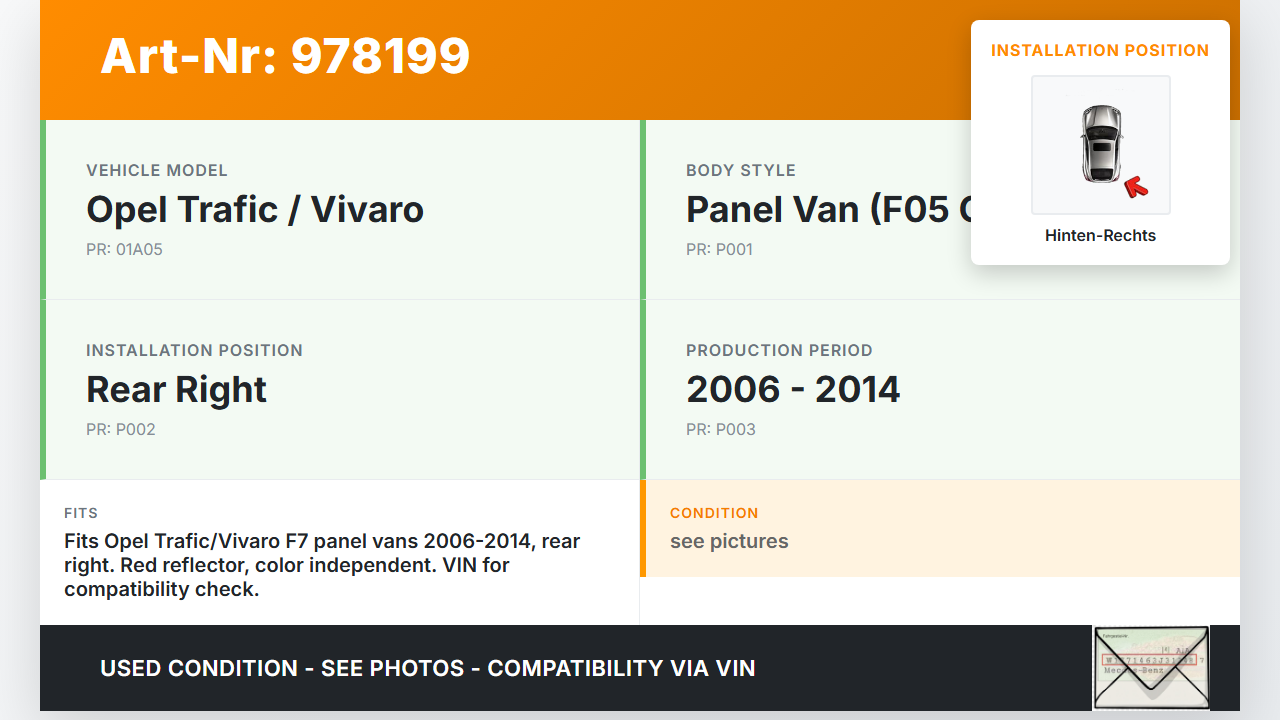Select the Opel Trafic / Vivaro model text

click(255, 210)
